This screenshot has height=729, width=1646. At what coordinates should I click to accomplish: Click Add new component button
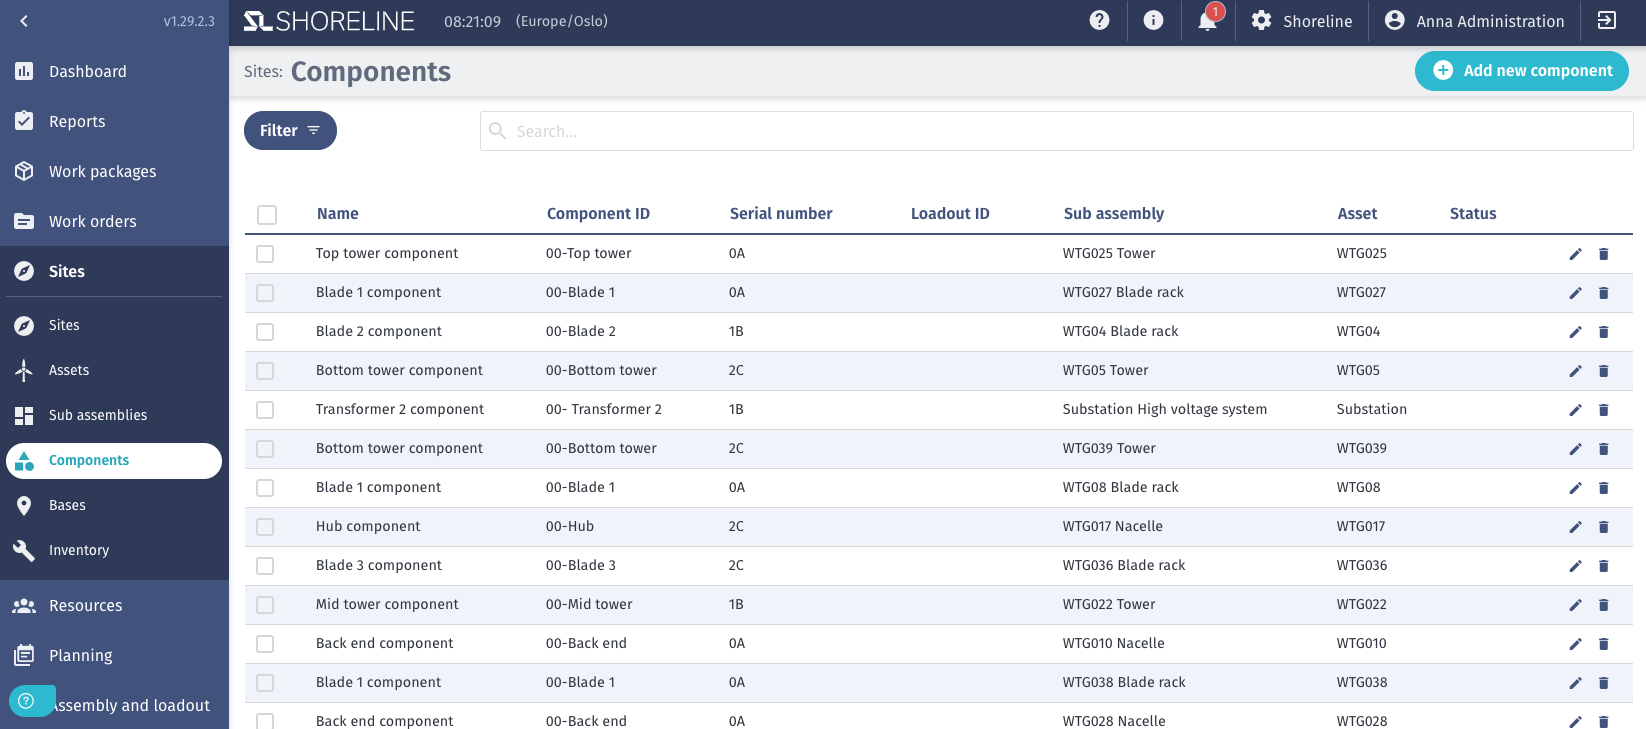(1521, 71)
